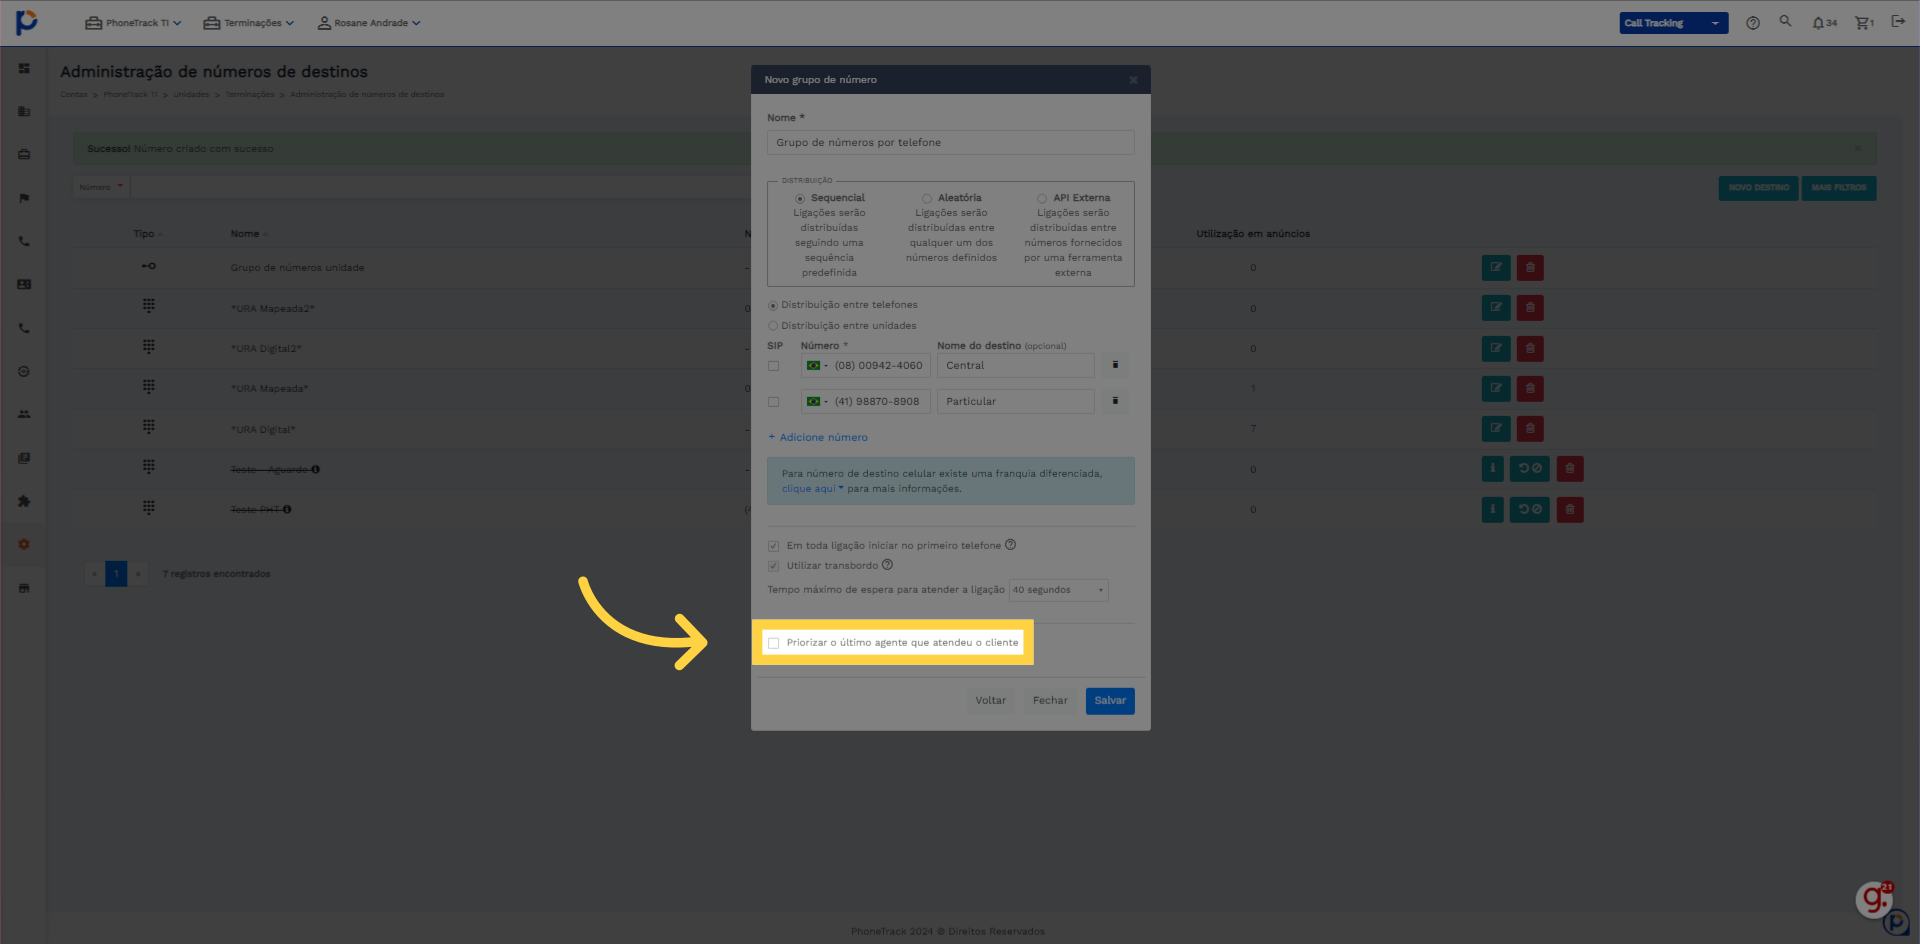Click the Fechar button
This screenshot has height=944, width=1920.
pyautogui.click(x=1050, y=701)
